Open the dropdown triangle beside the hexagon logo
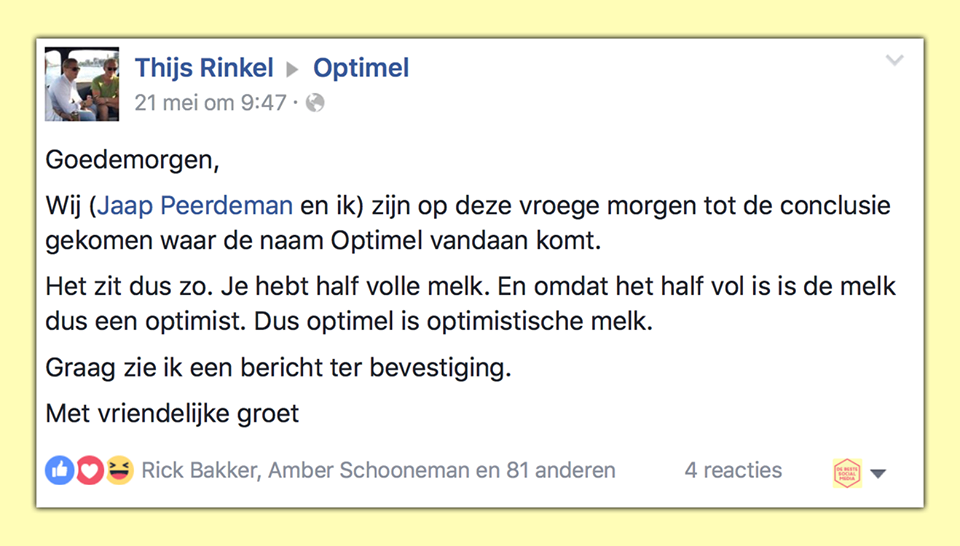960x546 pixels. [x=878, y=473]
